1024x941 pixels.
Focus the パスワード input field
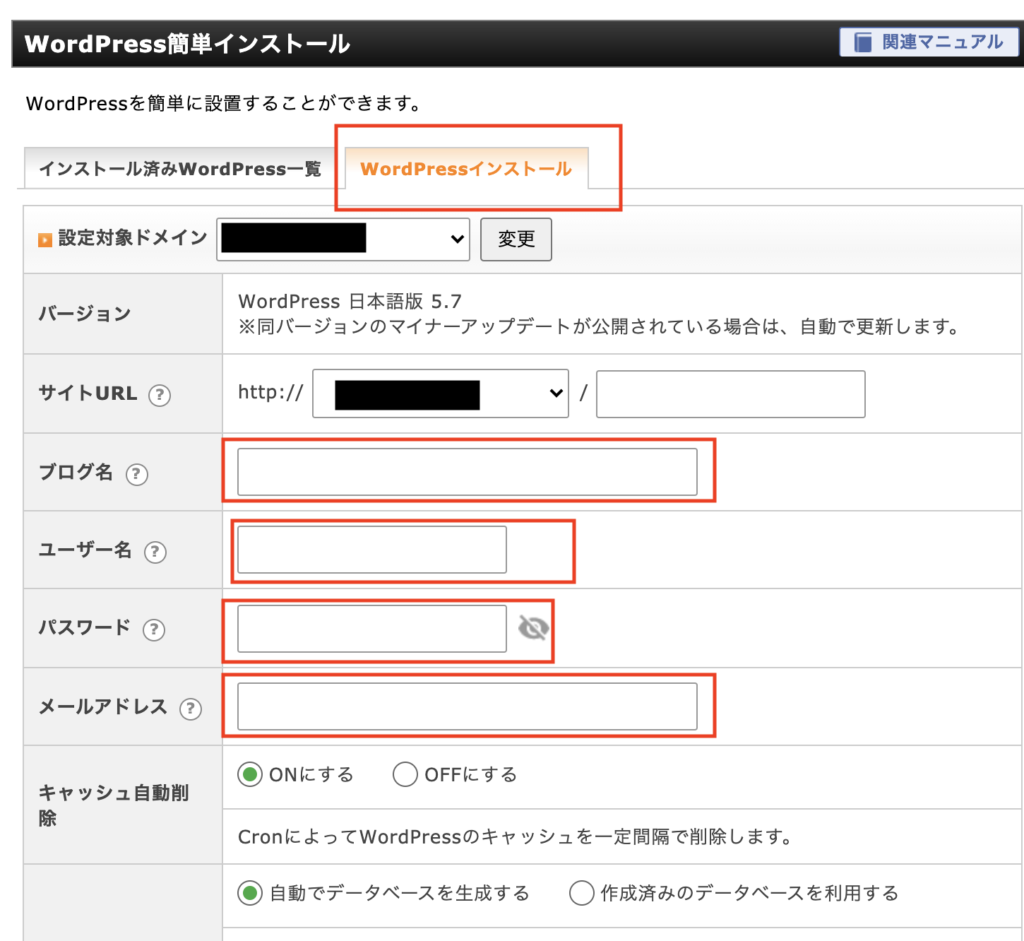pyautogui.click(x=372, y=628)
